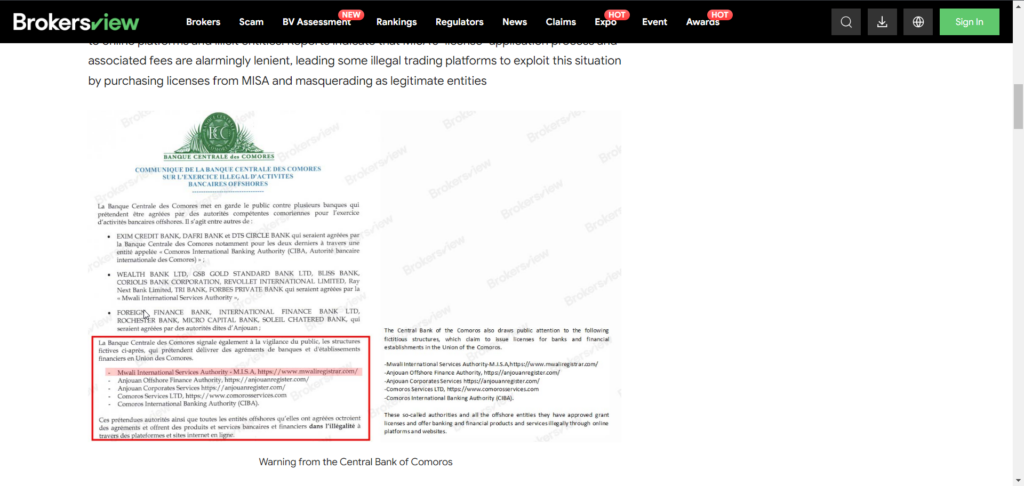Click the page vertical scrollbar thumb

point(1018,106)
